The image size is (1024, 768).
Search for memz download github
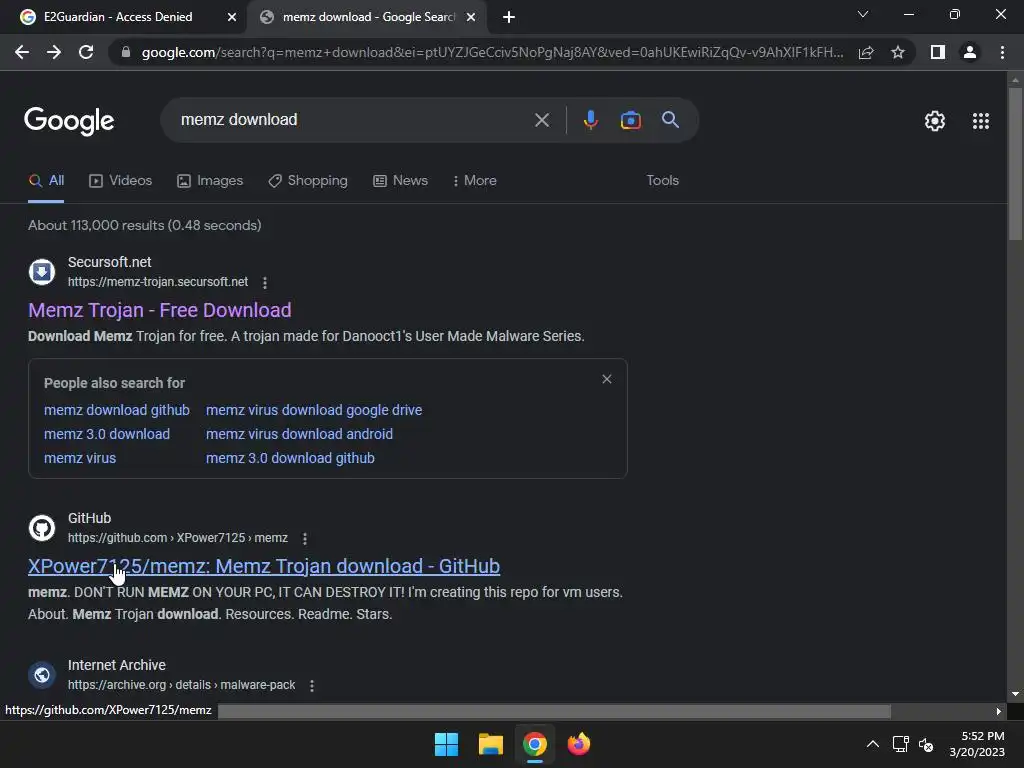[117, 410]
